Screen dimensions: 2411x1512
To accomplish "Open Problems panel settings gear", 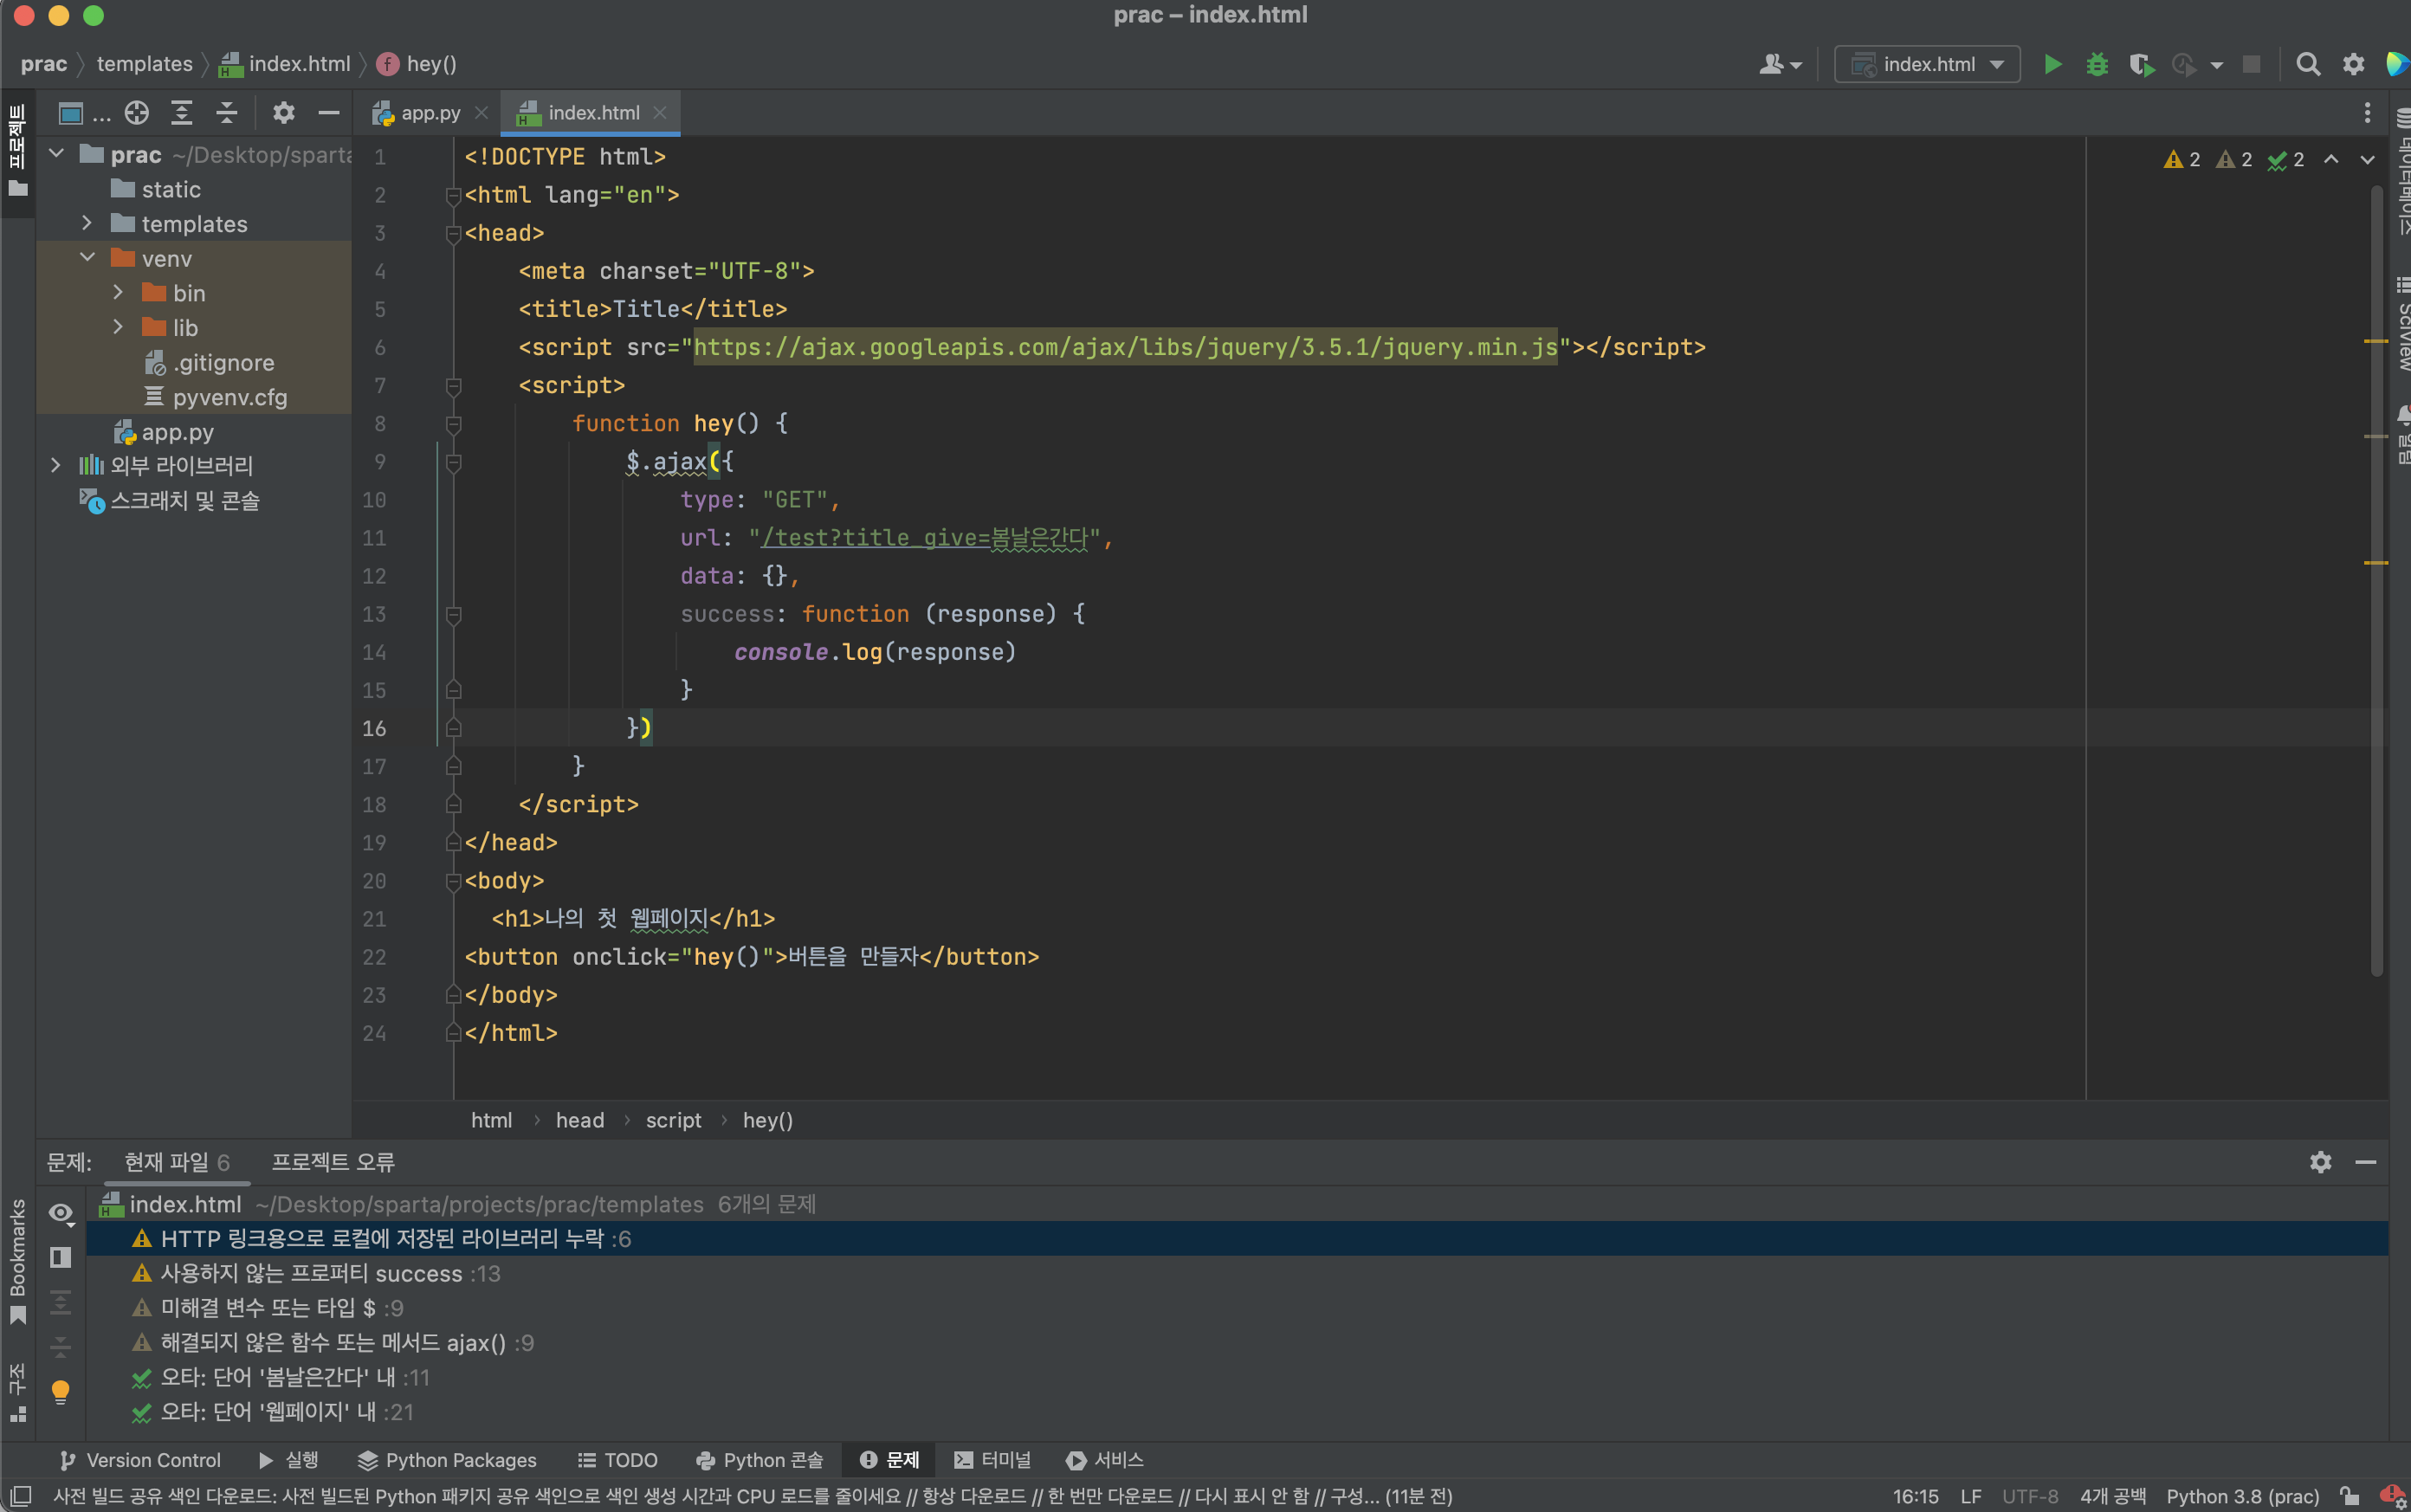I will [x=2320, y=1162].
